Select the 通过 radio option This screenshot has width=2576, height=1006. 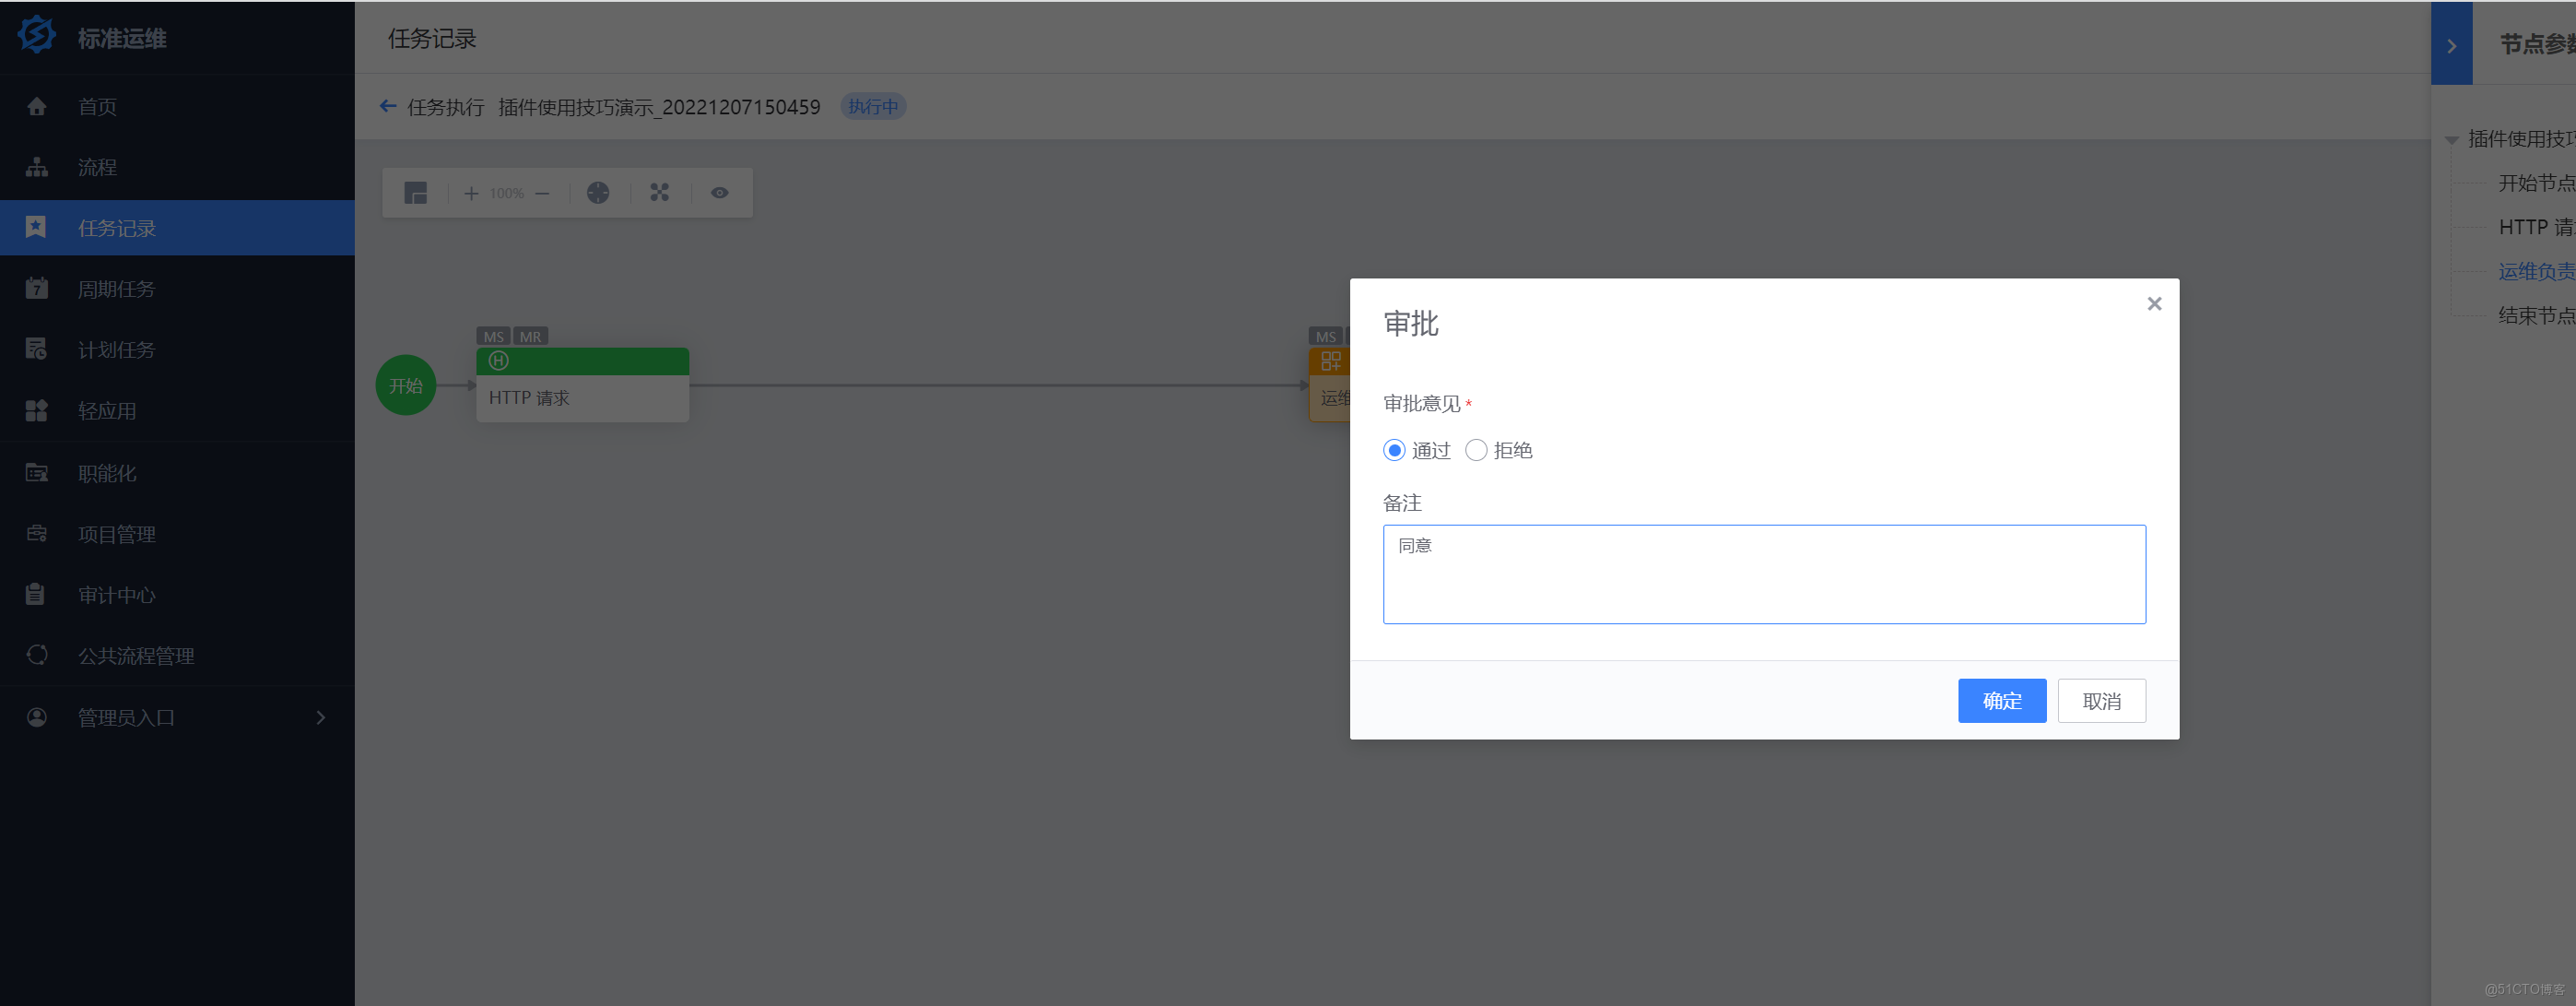1394,450
